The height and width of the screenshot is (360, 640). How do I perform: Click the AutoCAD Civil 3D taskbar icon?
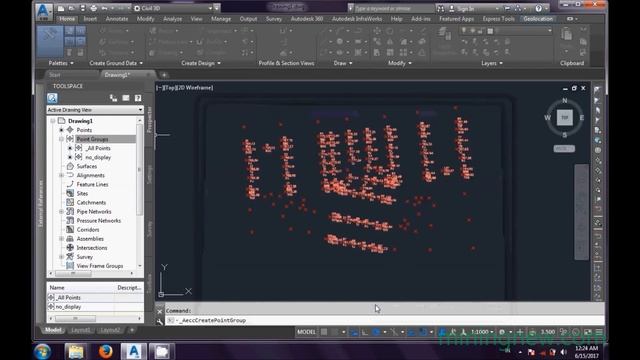[x=134, y=351]
